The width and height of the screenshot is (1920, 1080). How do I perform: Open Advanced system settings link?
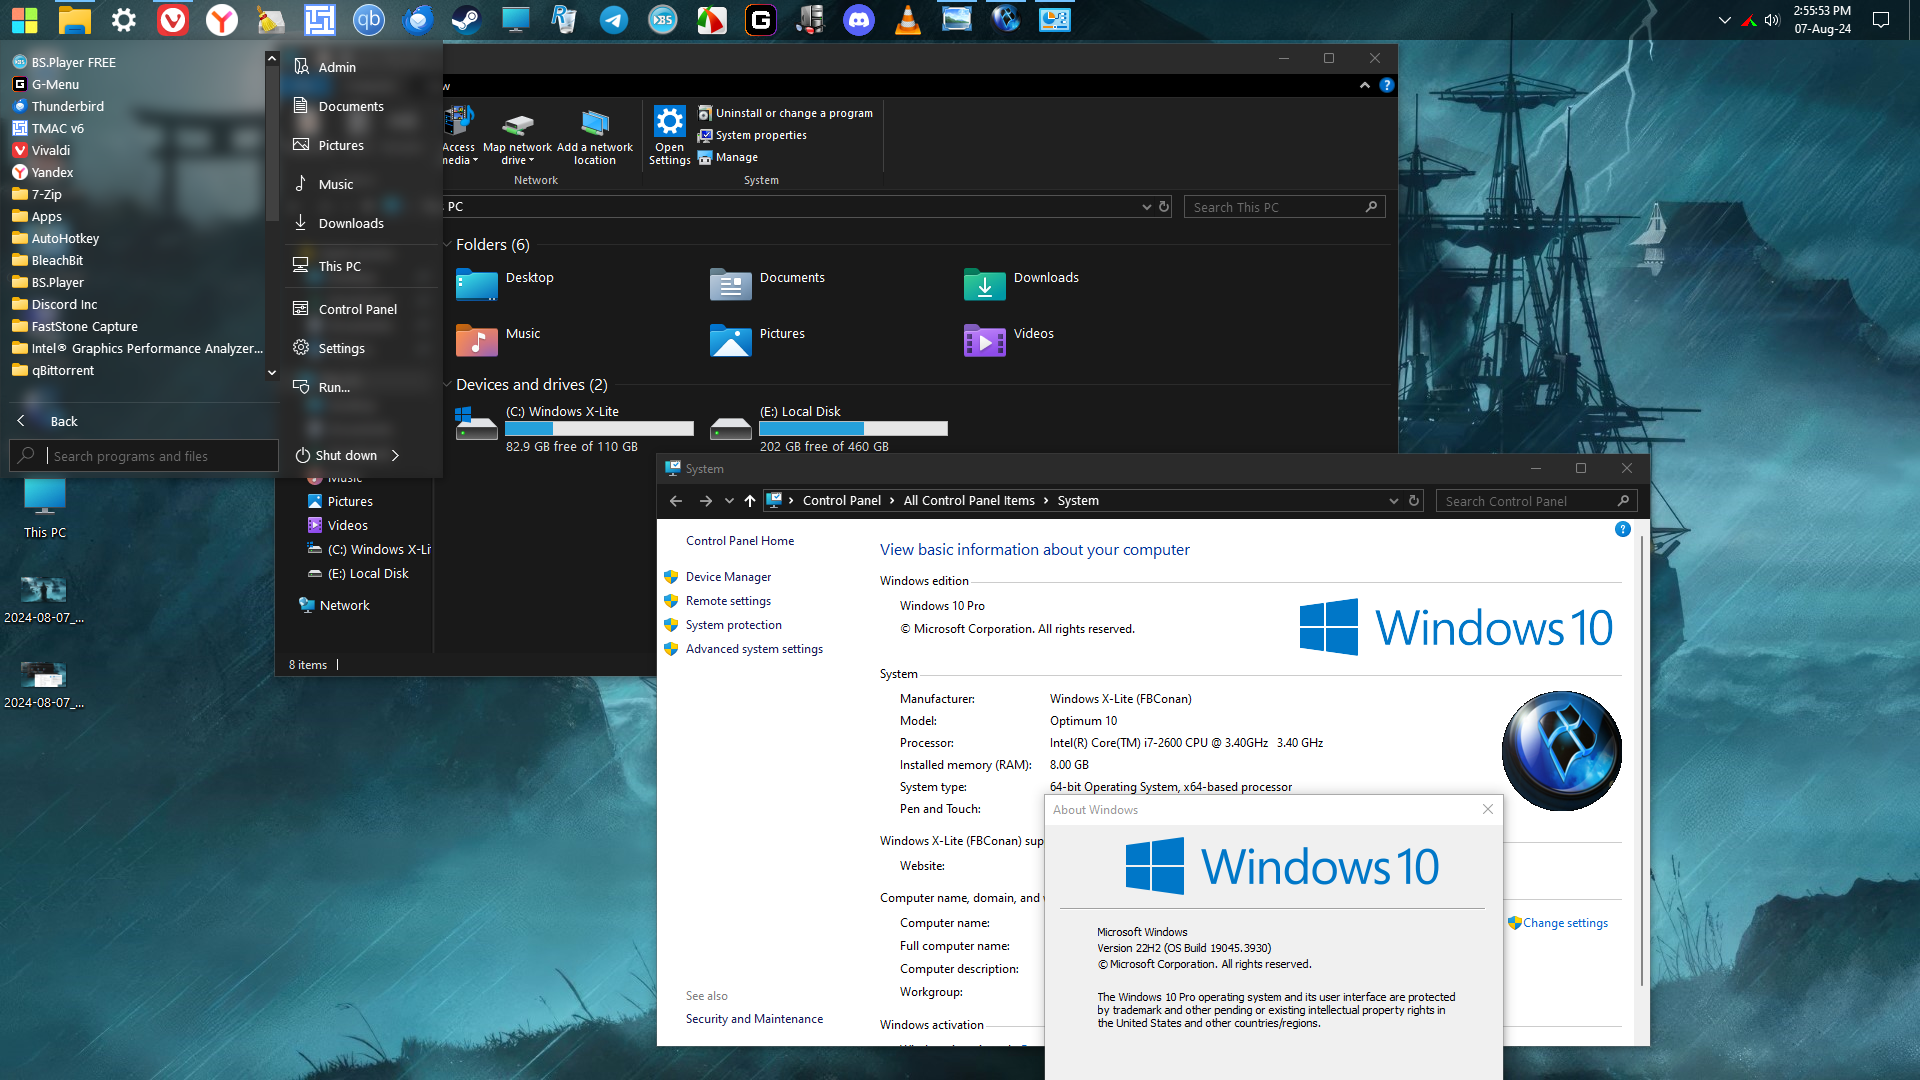[x=754, y=649]
